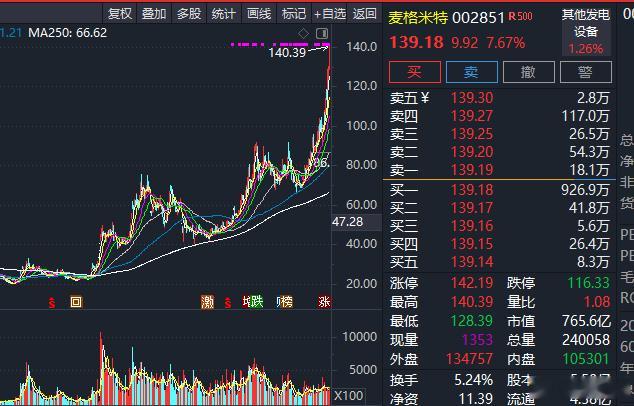Image resolution: width=634 pixels, height=406 pixels.
Task: Click the 净资 value 11.39
Action: tap(476, 399)
